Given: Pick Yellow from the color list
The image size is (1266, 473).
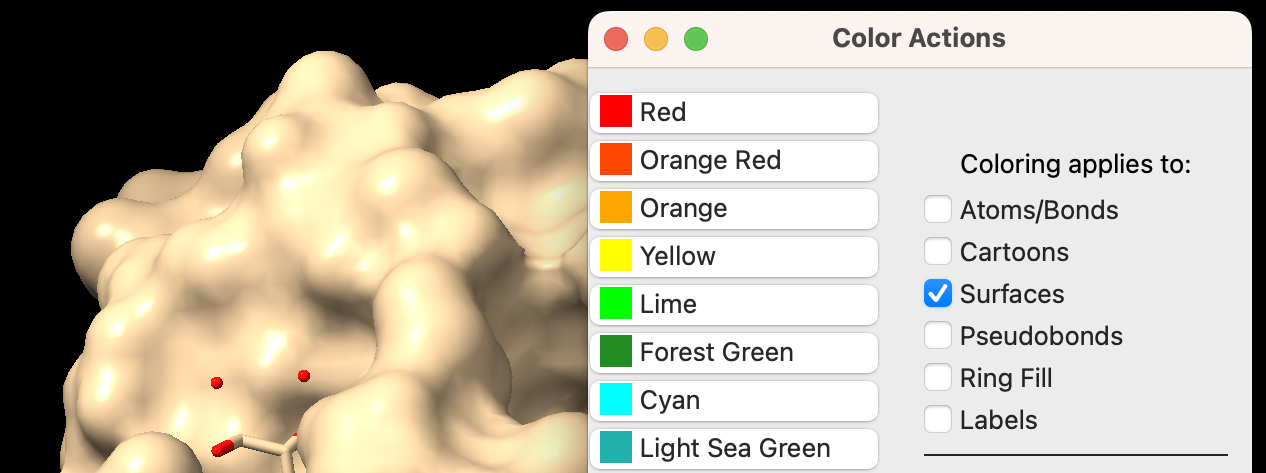Looking at the screenshot, I should [733, 256].
